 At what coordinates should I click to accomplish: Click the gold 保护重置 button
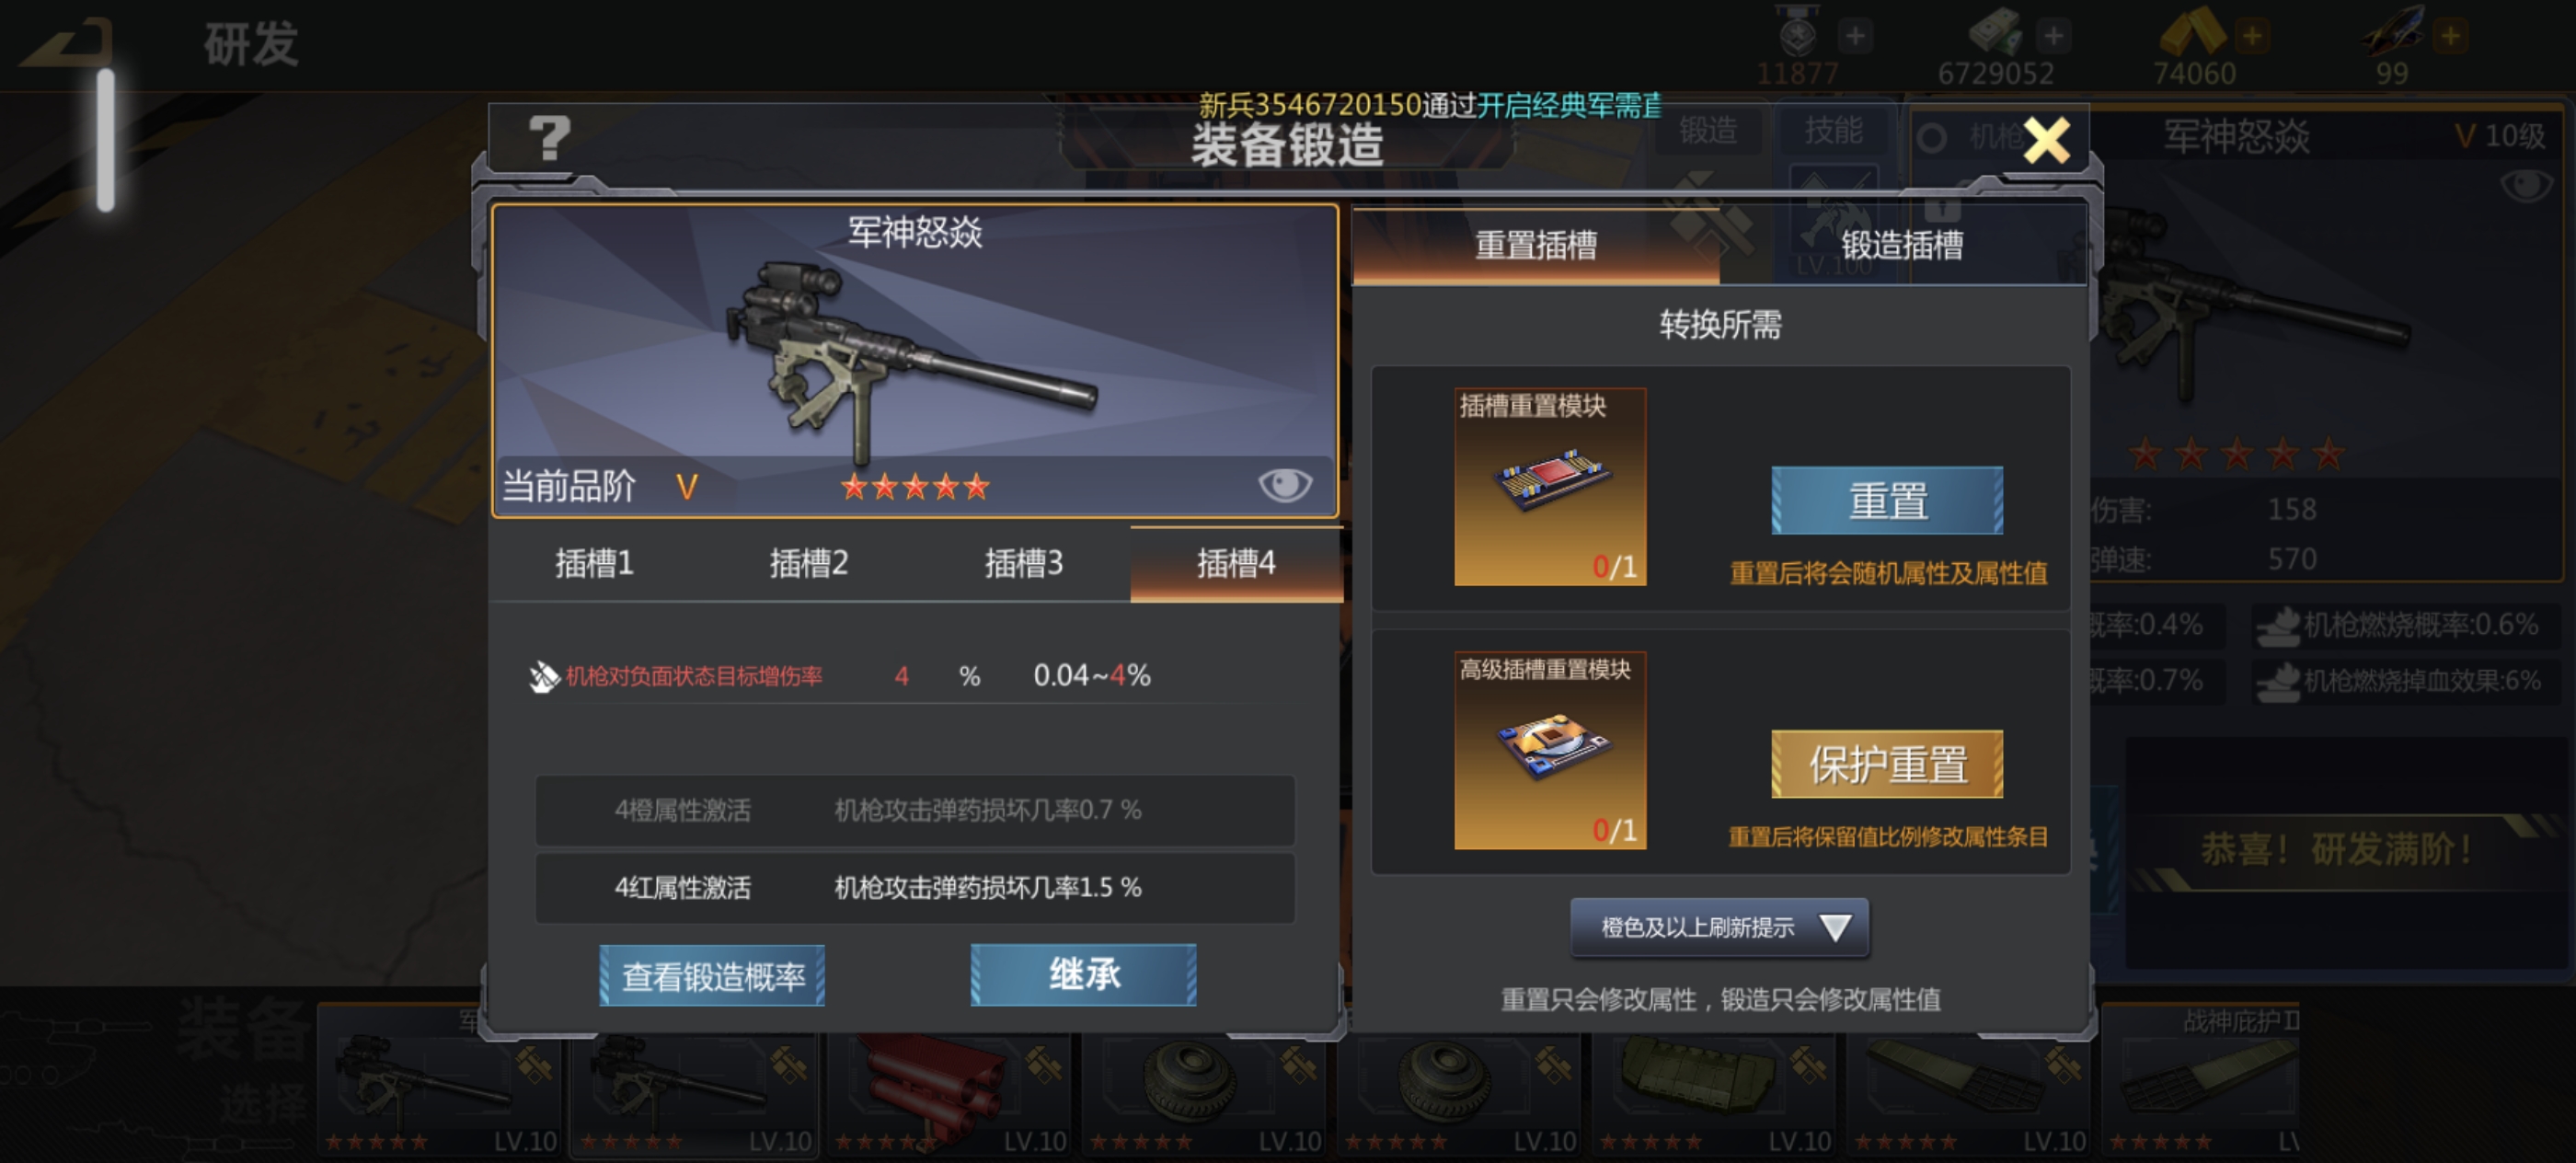(x=1886, y=764)
